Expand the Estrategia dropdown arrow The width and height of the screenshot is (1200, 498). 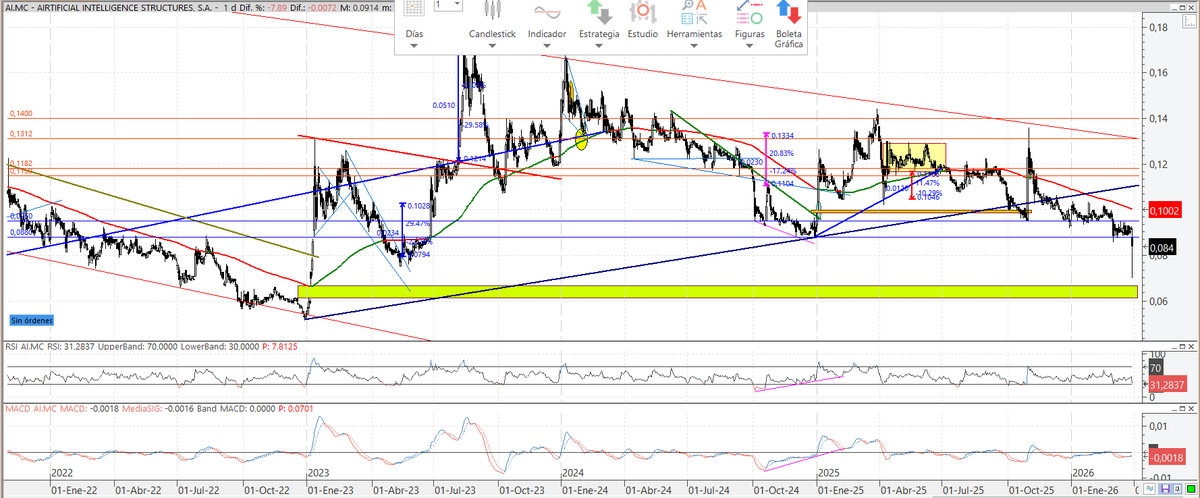coord(599,45)
